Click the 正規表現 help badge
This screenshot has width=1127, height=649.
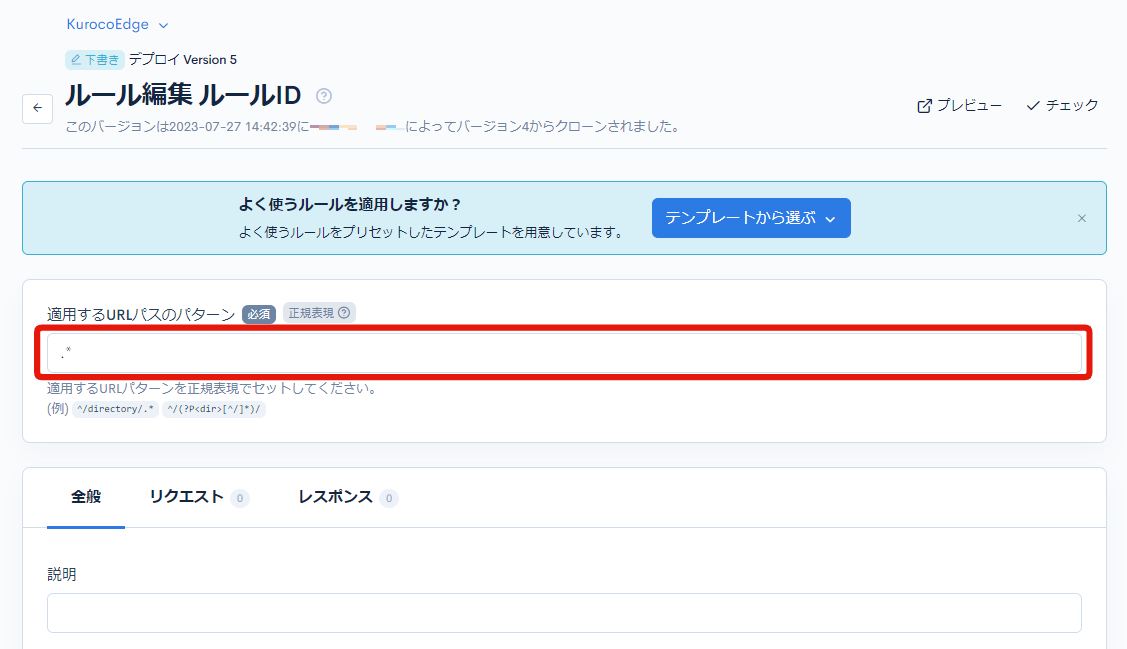click(319, 313)
